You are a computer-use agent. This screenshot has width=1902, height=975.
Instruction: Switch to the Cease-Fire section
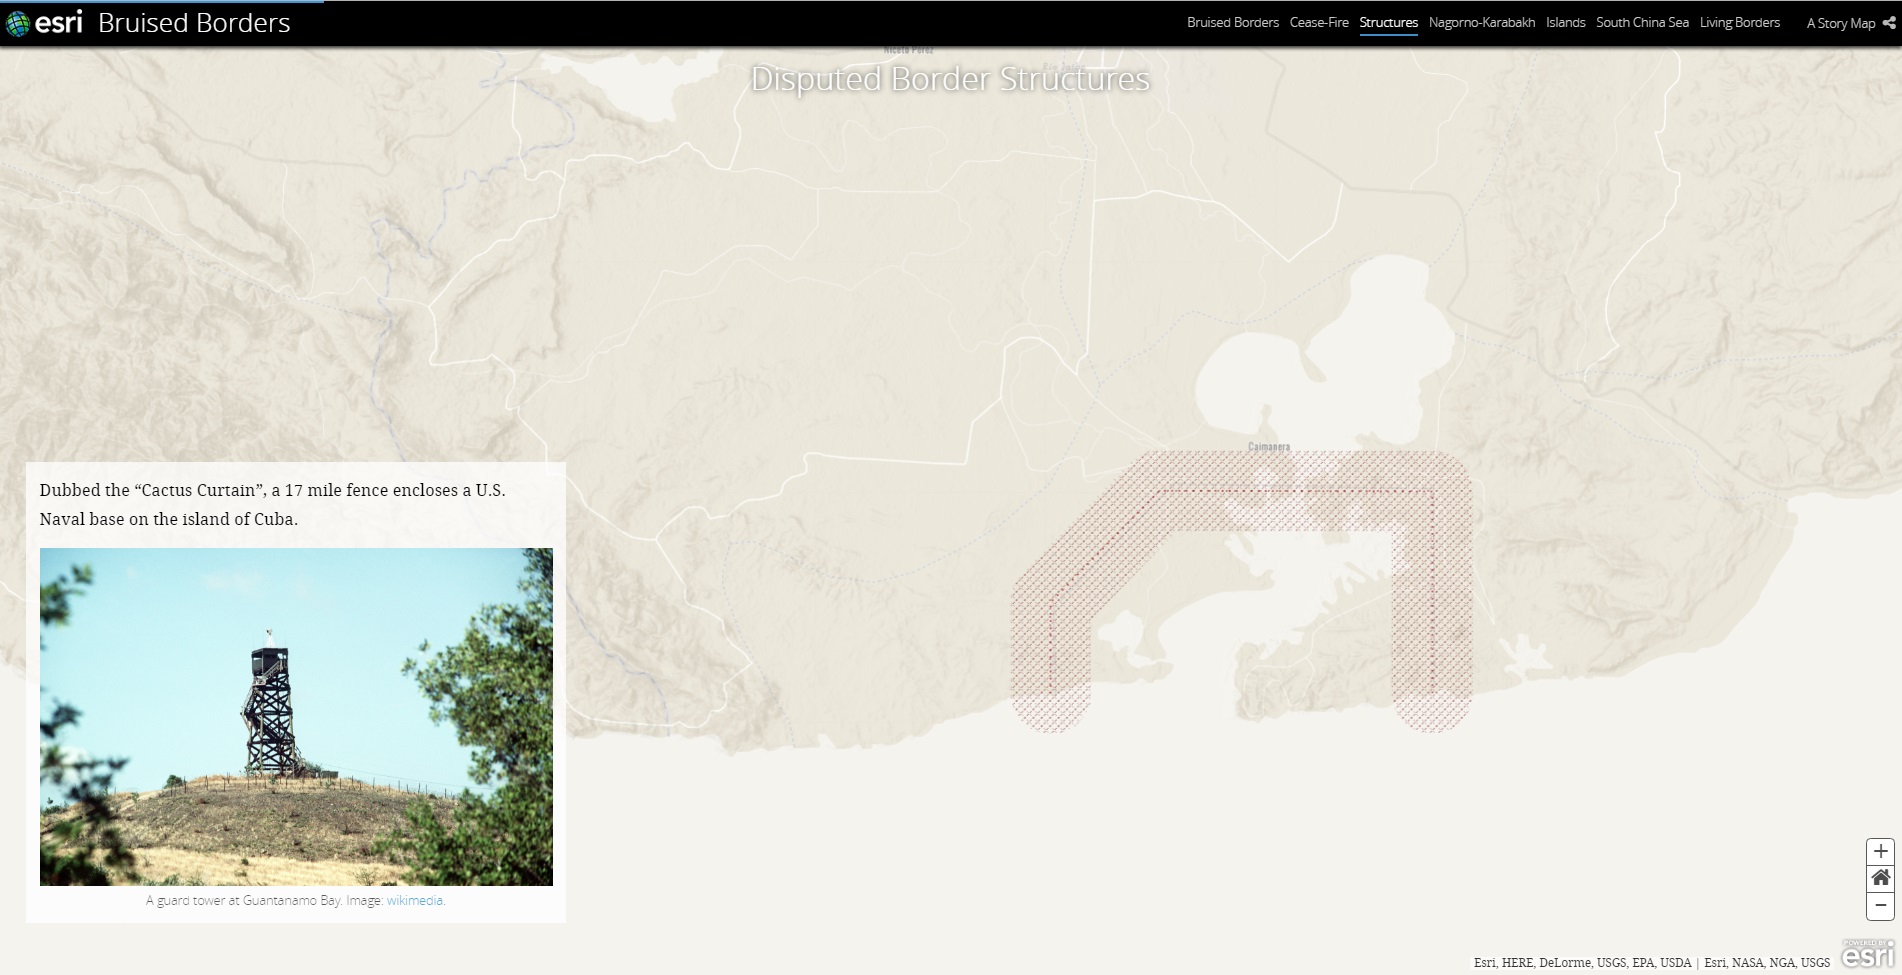[1318, 22]
